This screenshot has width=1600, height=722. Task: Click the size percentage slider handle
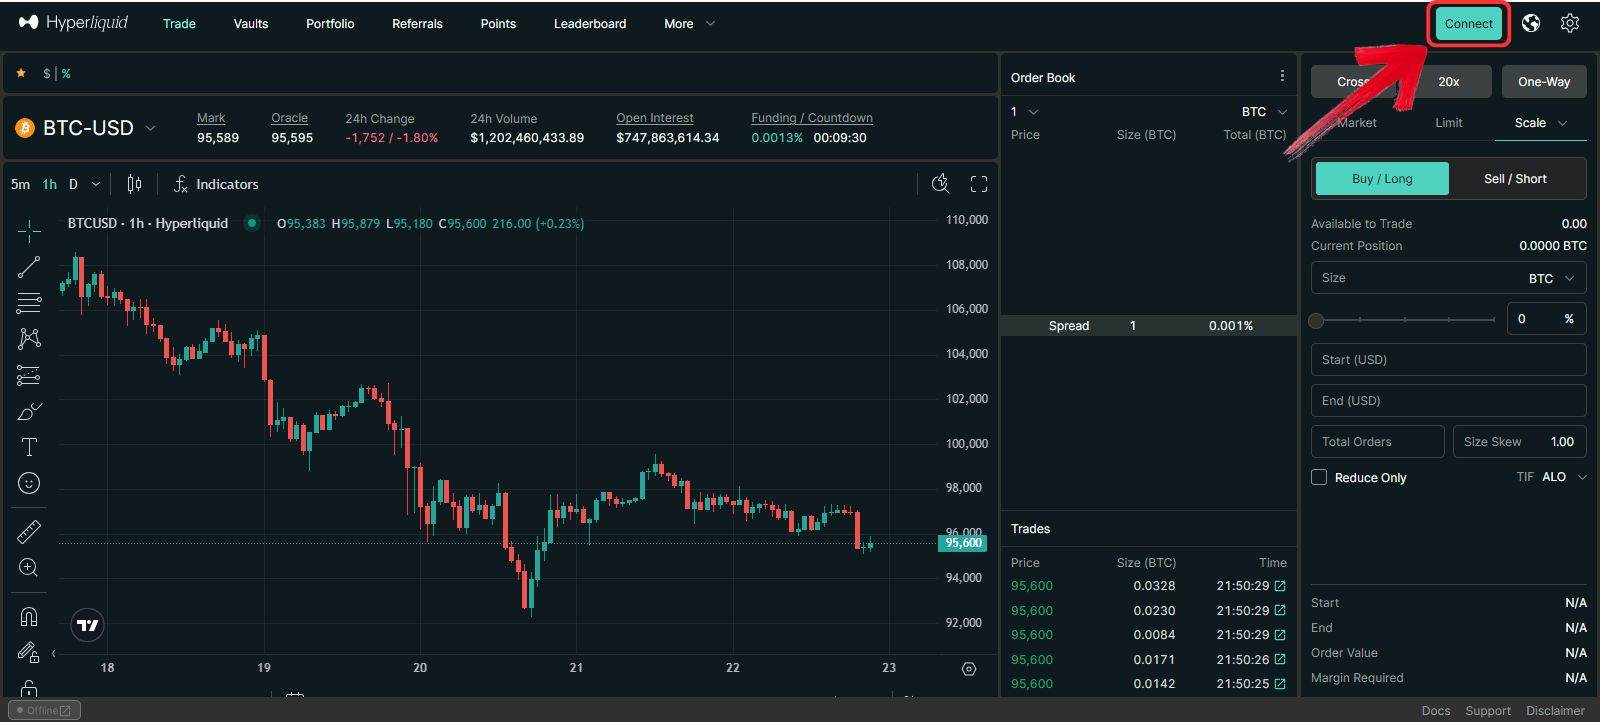pos(1316,320)
